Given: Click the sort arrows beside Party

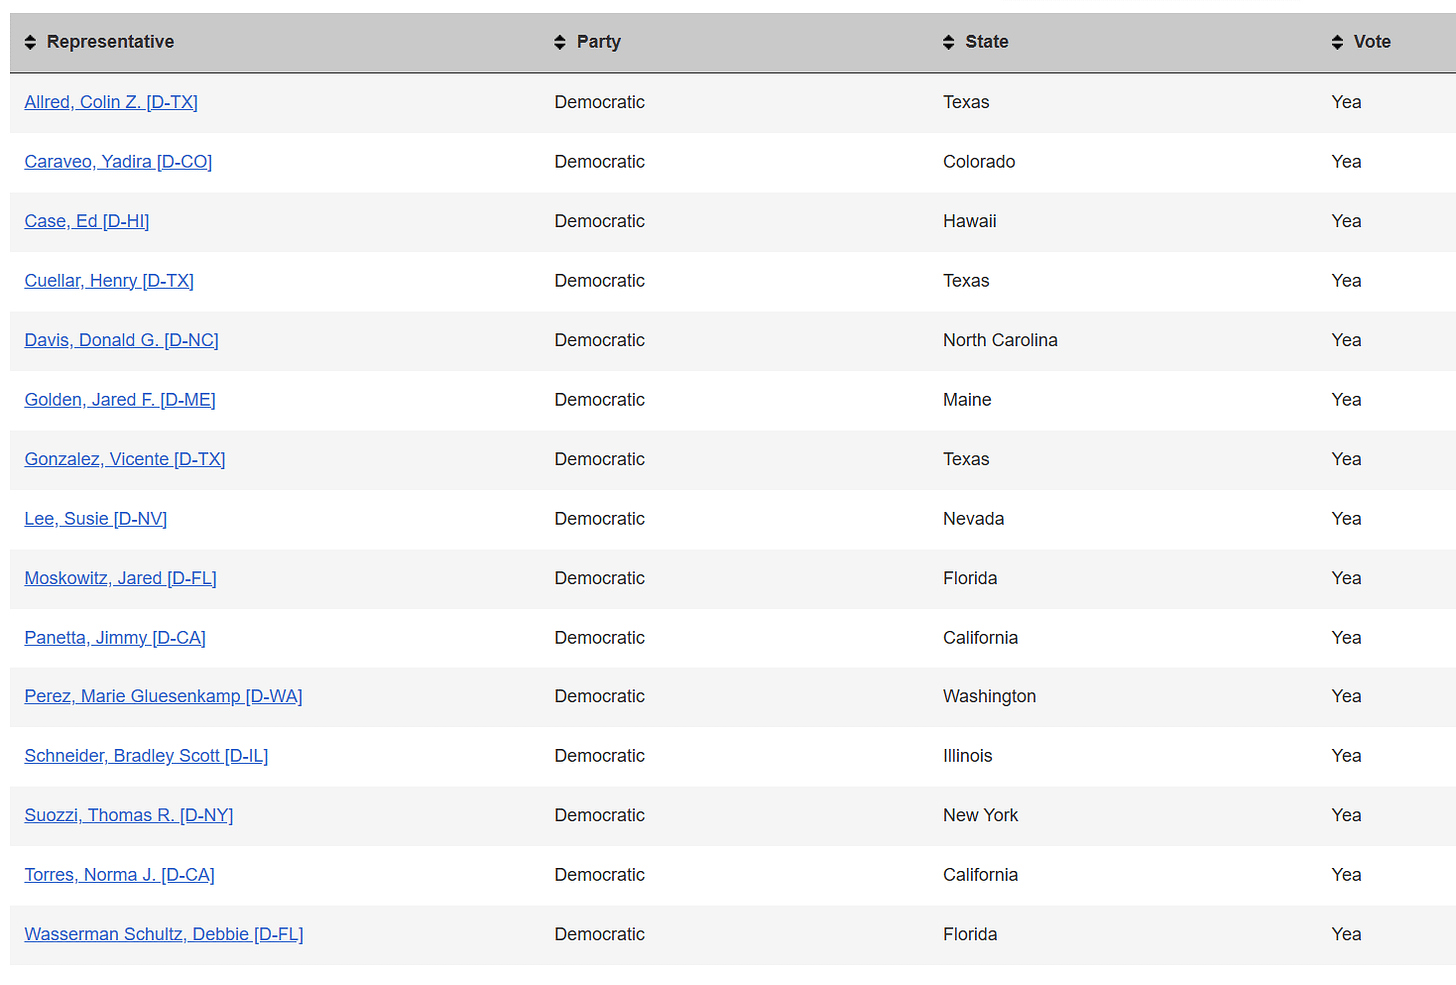Looking at the screenshot, I should pyautogui.click(x=560, y=42).
